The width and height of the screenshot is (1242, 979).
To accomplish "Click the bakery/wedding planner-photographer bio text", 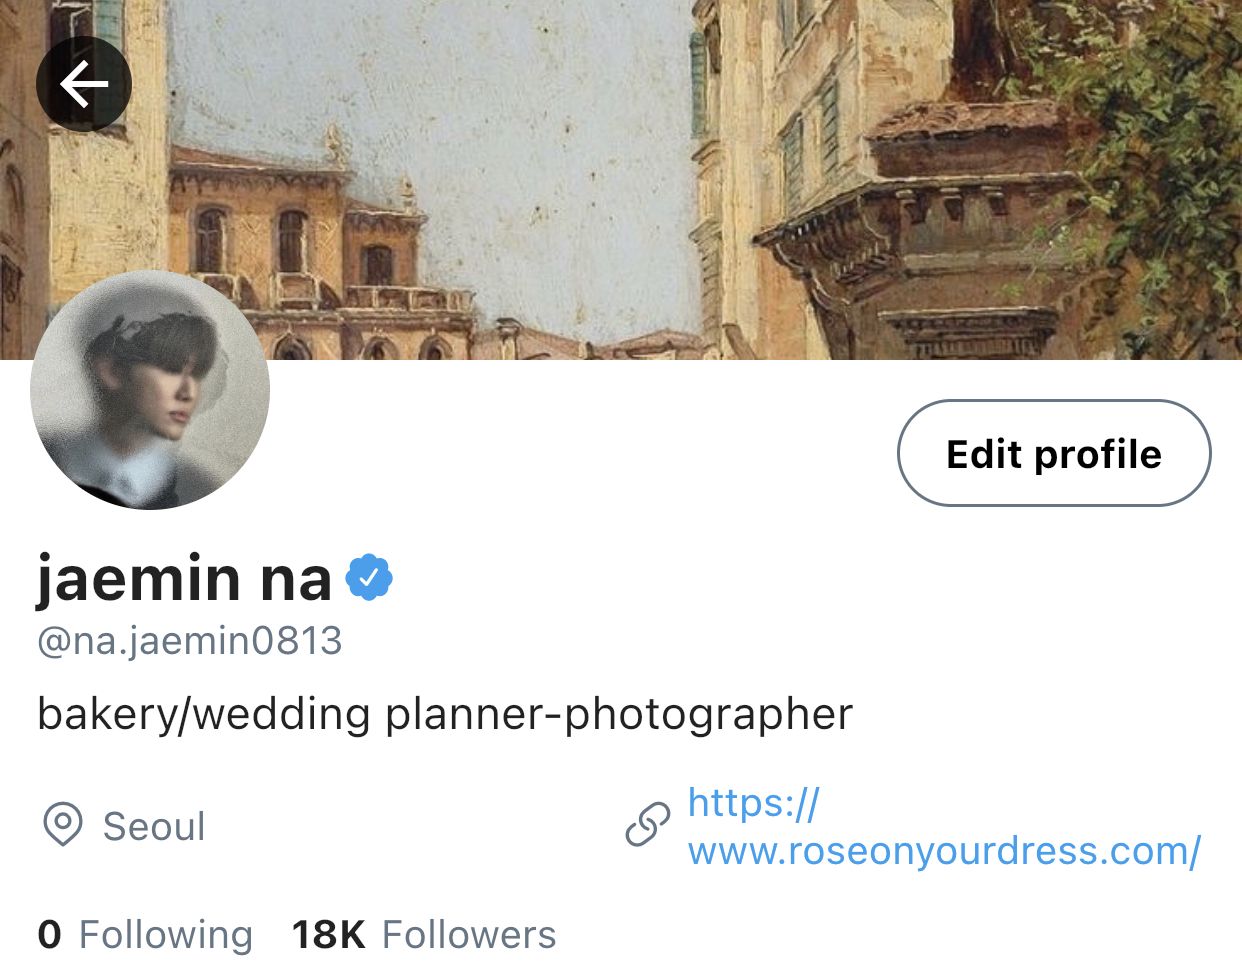I will click(x=445, y=714).
